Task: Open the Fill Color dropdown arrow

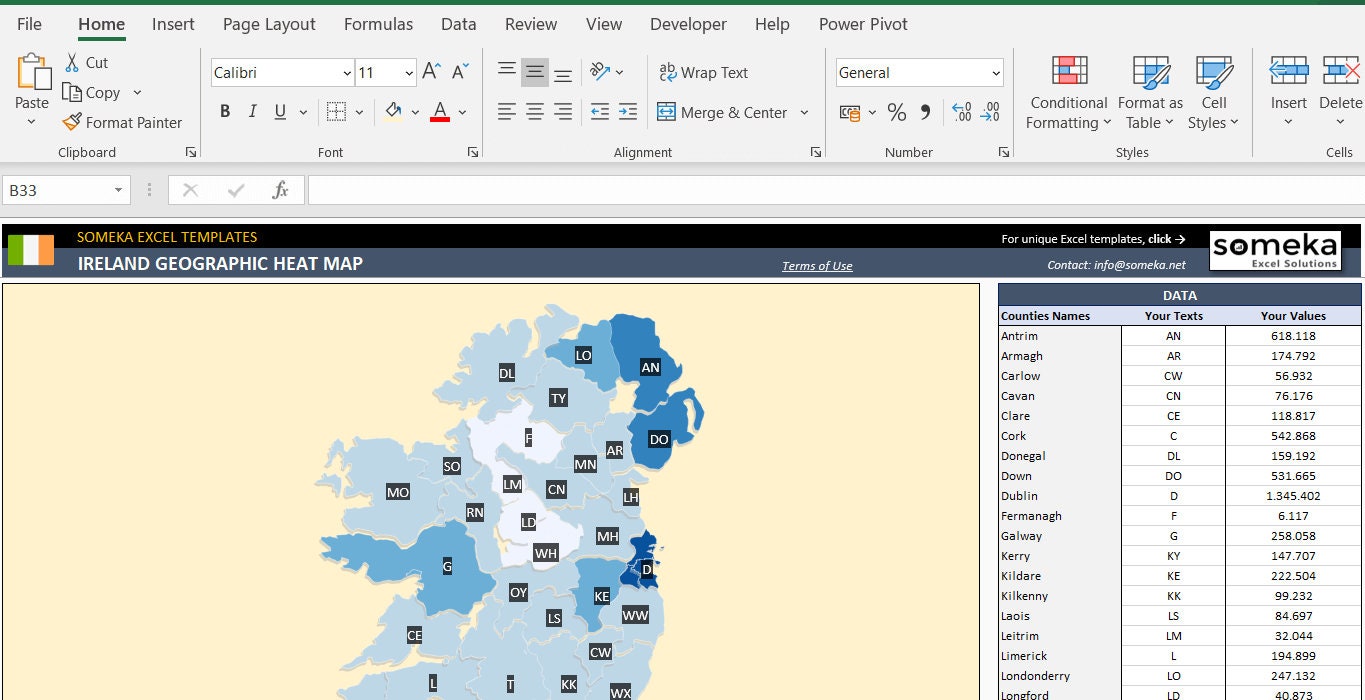Action: click(x=414, y=112)
